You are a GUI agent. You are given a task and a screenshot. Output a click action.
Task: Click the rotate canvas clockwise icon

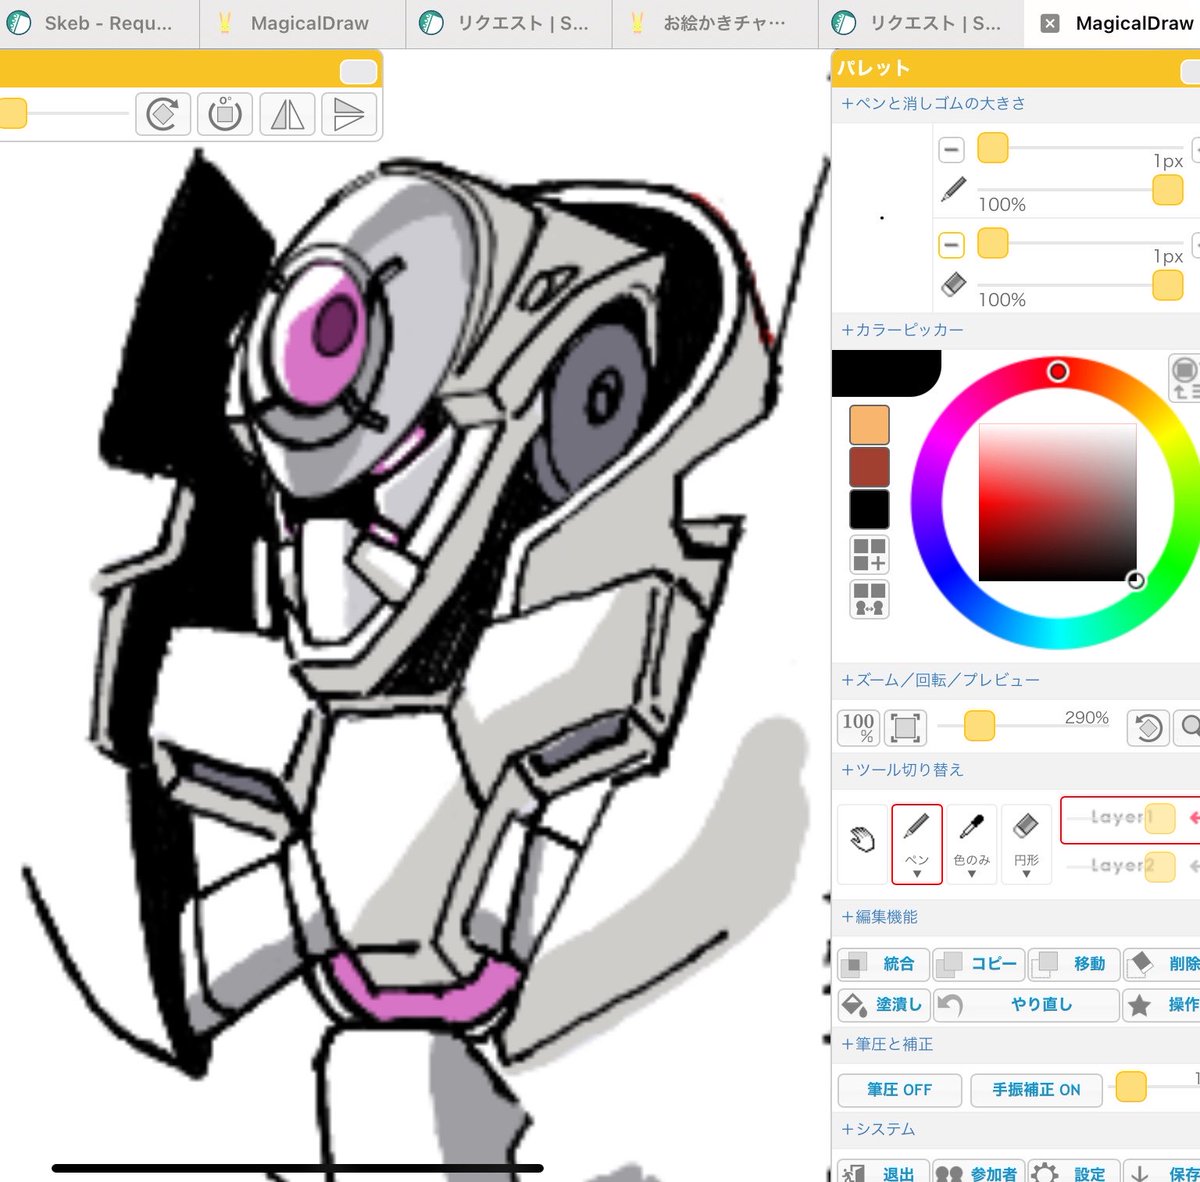(x=162, y=114)
